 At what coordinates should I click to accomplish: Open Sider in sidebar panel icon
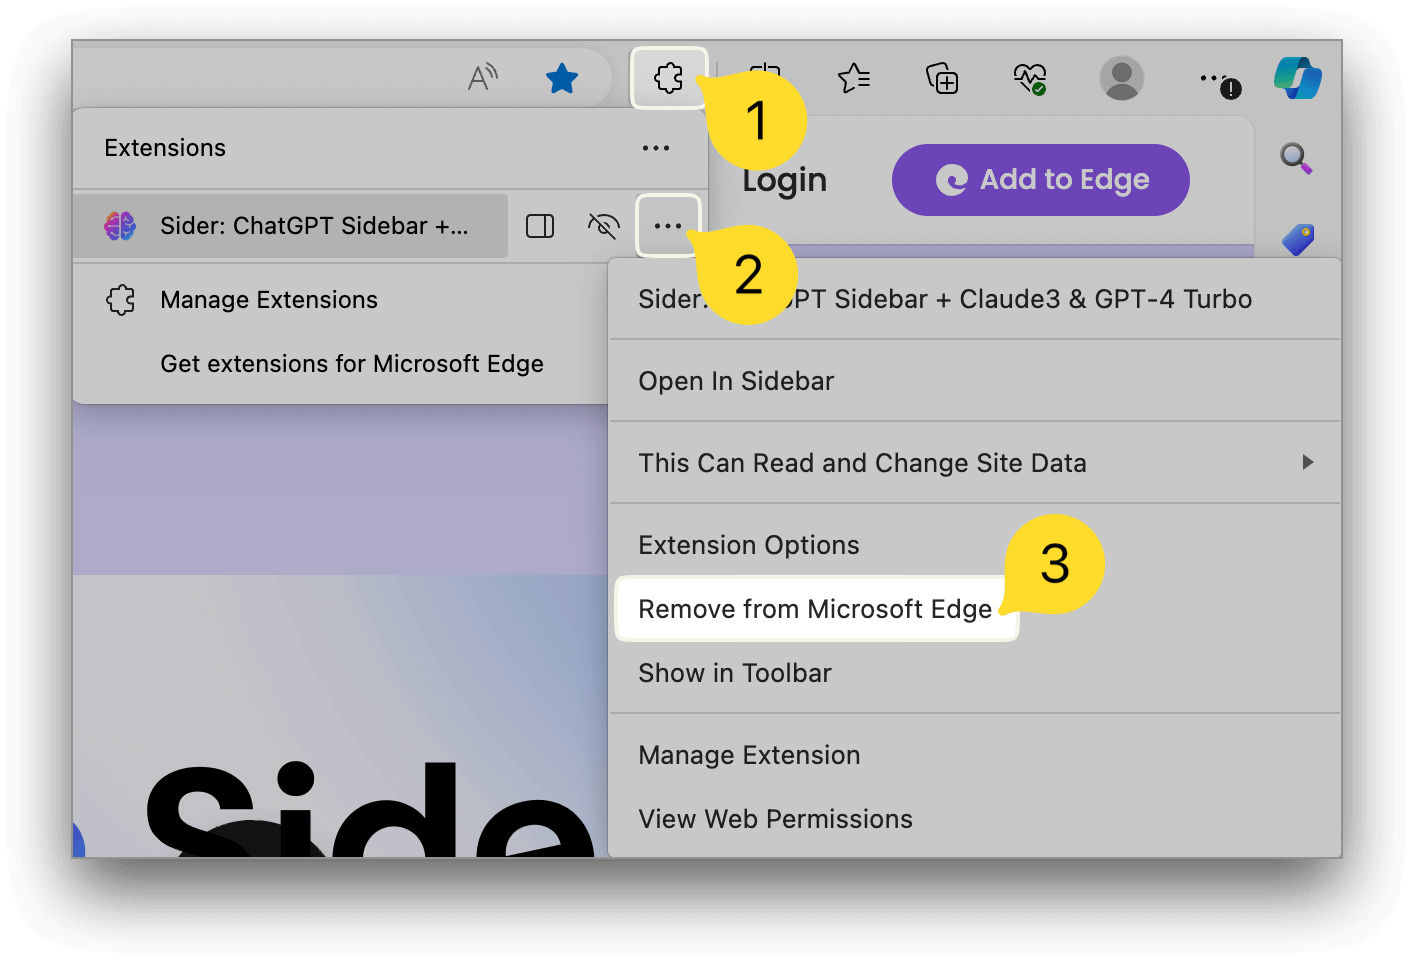[x=540, y=226]
